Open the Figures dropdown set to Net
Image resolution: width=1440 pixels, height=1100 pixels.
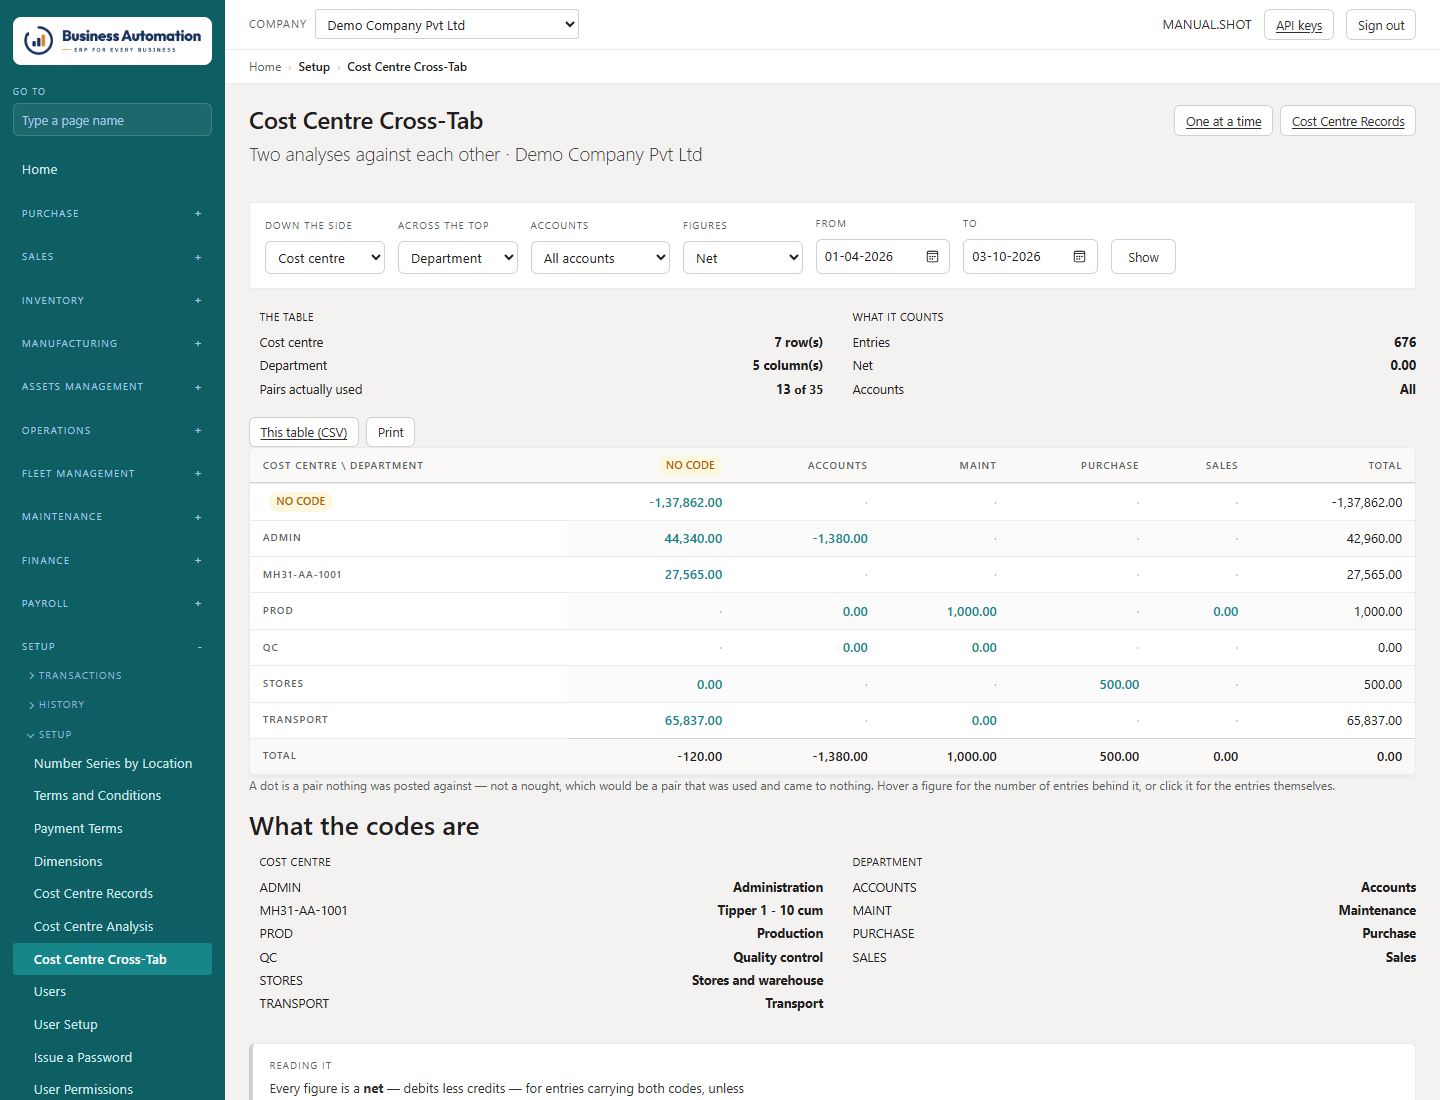[743, 258]
